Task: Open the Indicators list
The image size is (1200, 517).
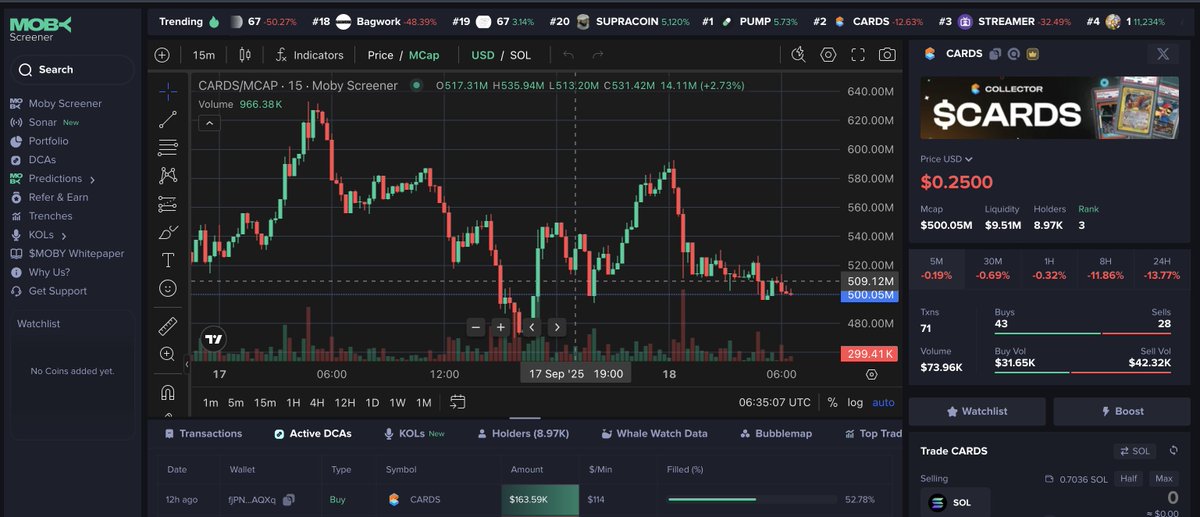Action: [x=309, y=55]
